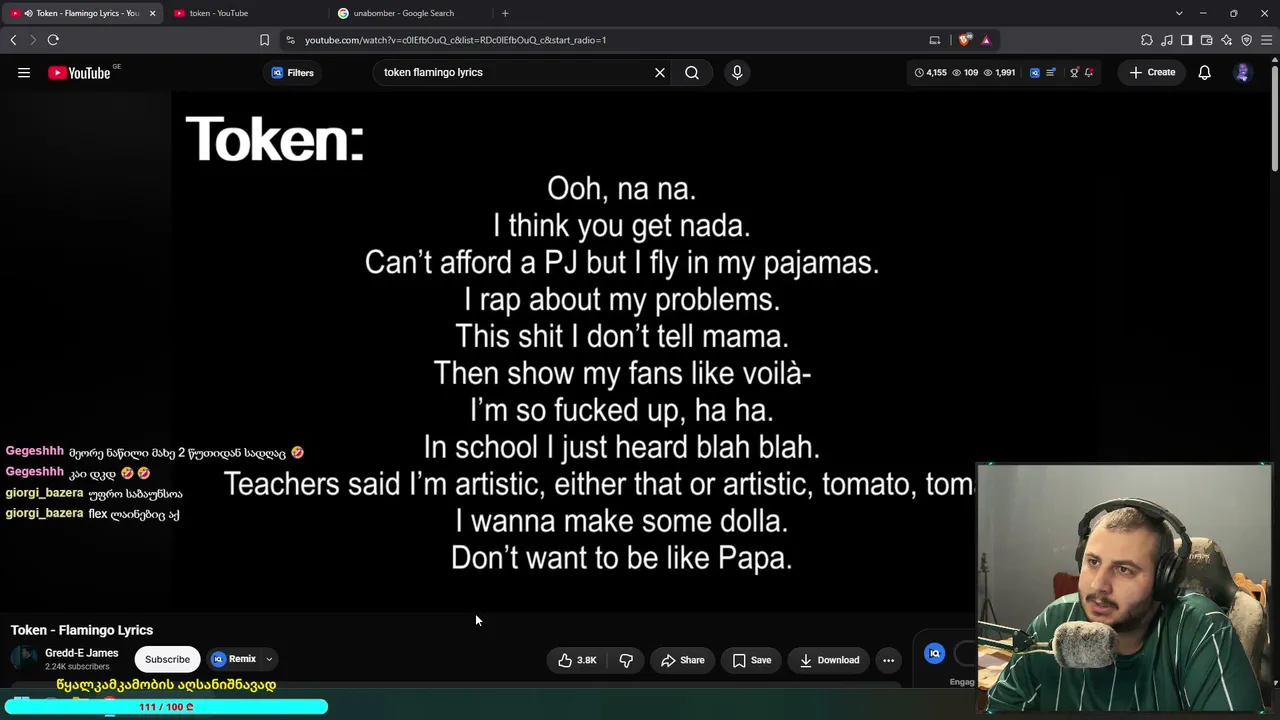The width and height of the screenshot is (1280, 720).
Task: Toggle the browser sidebar panel
Action: 1187,40
